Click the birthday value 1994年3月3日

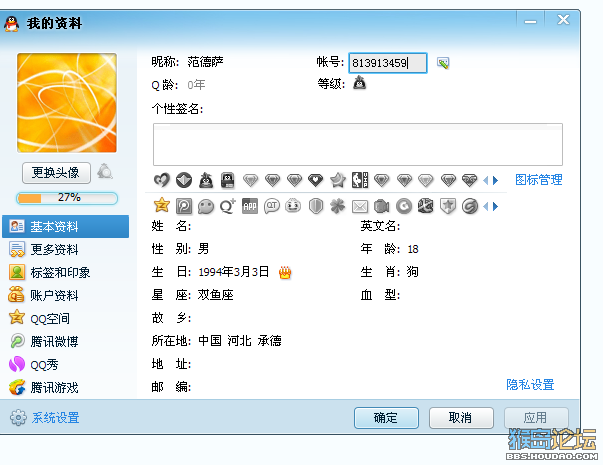pyautogui.click(x=234, y=272)
